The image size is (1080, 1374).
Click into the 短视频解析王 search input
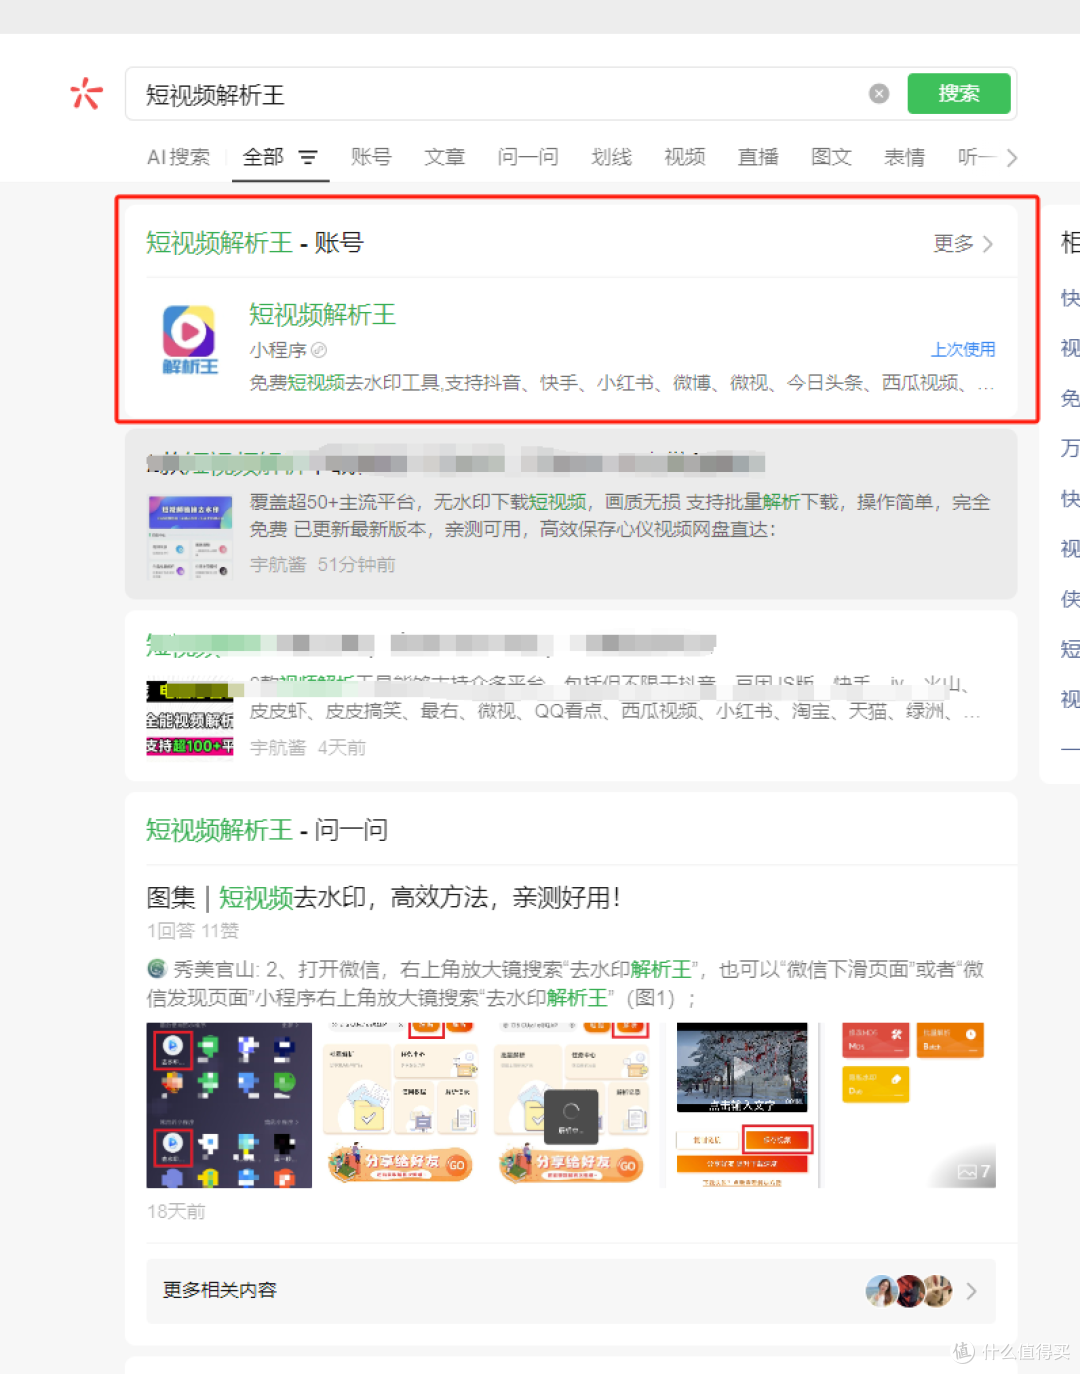tap(500, 94)
